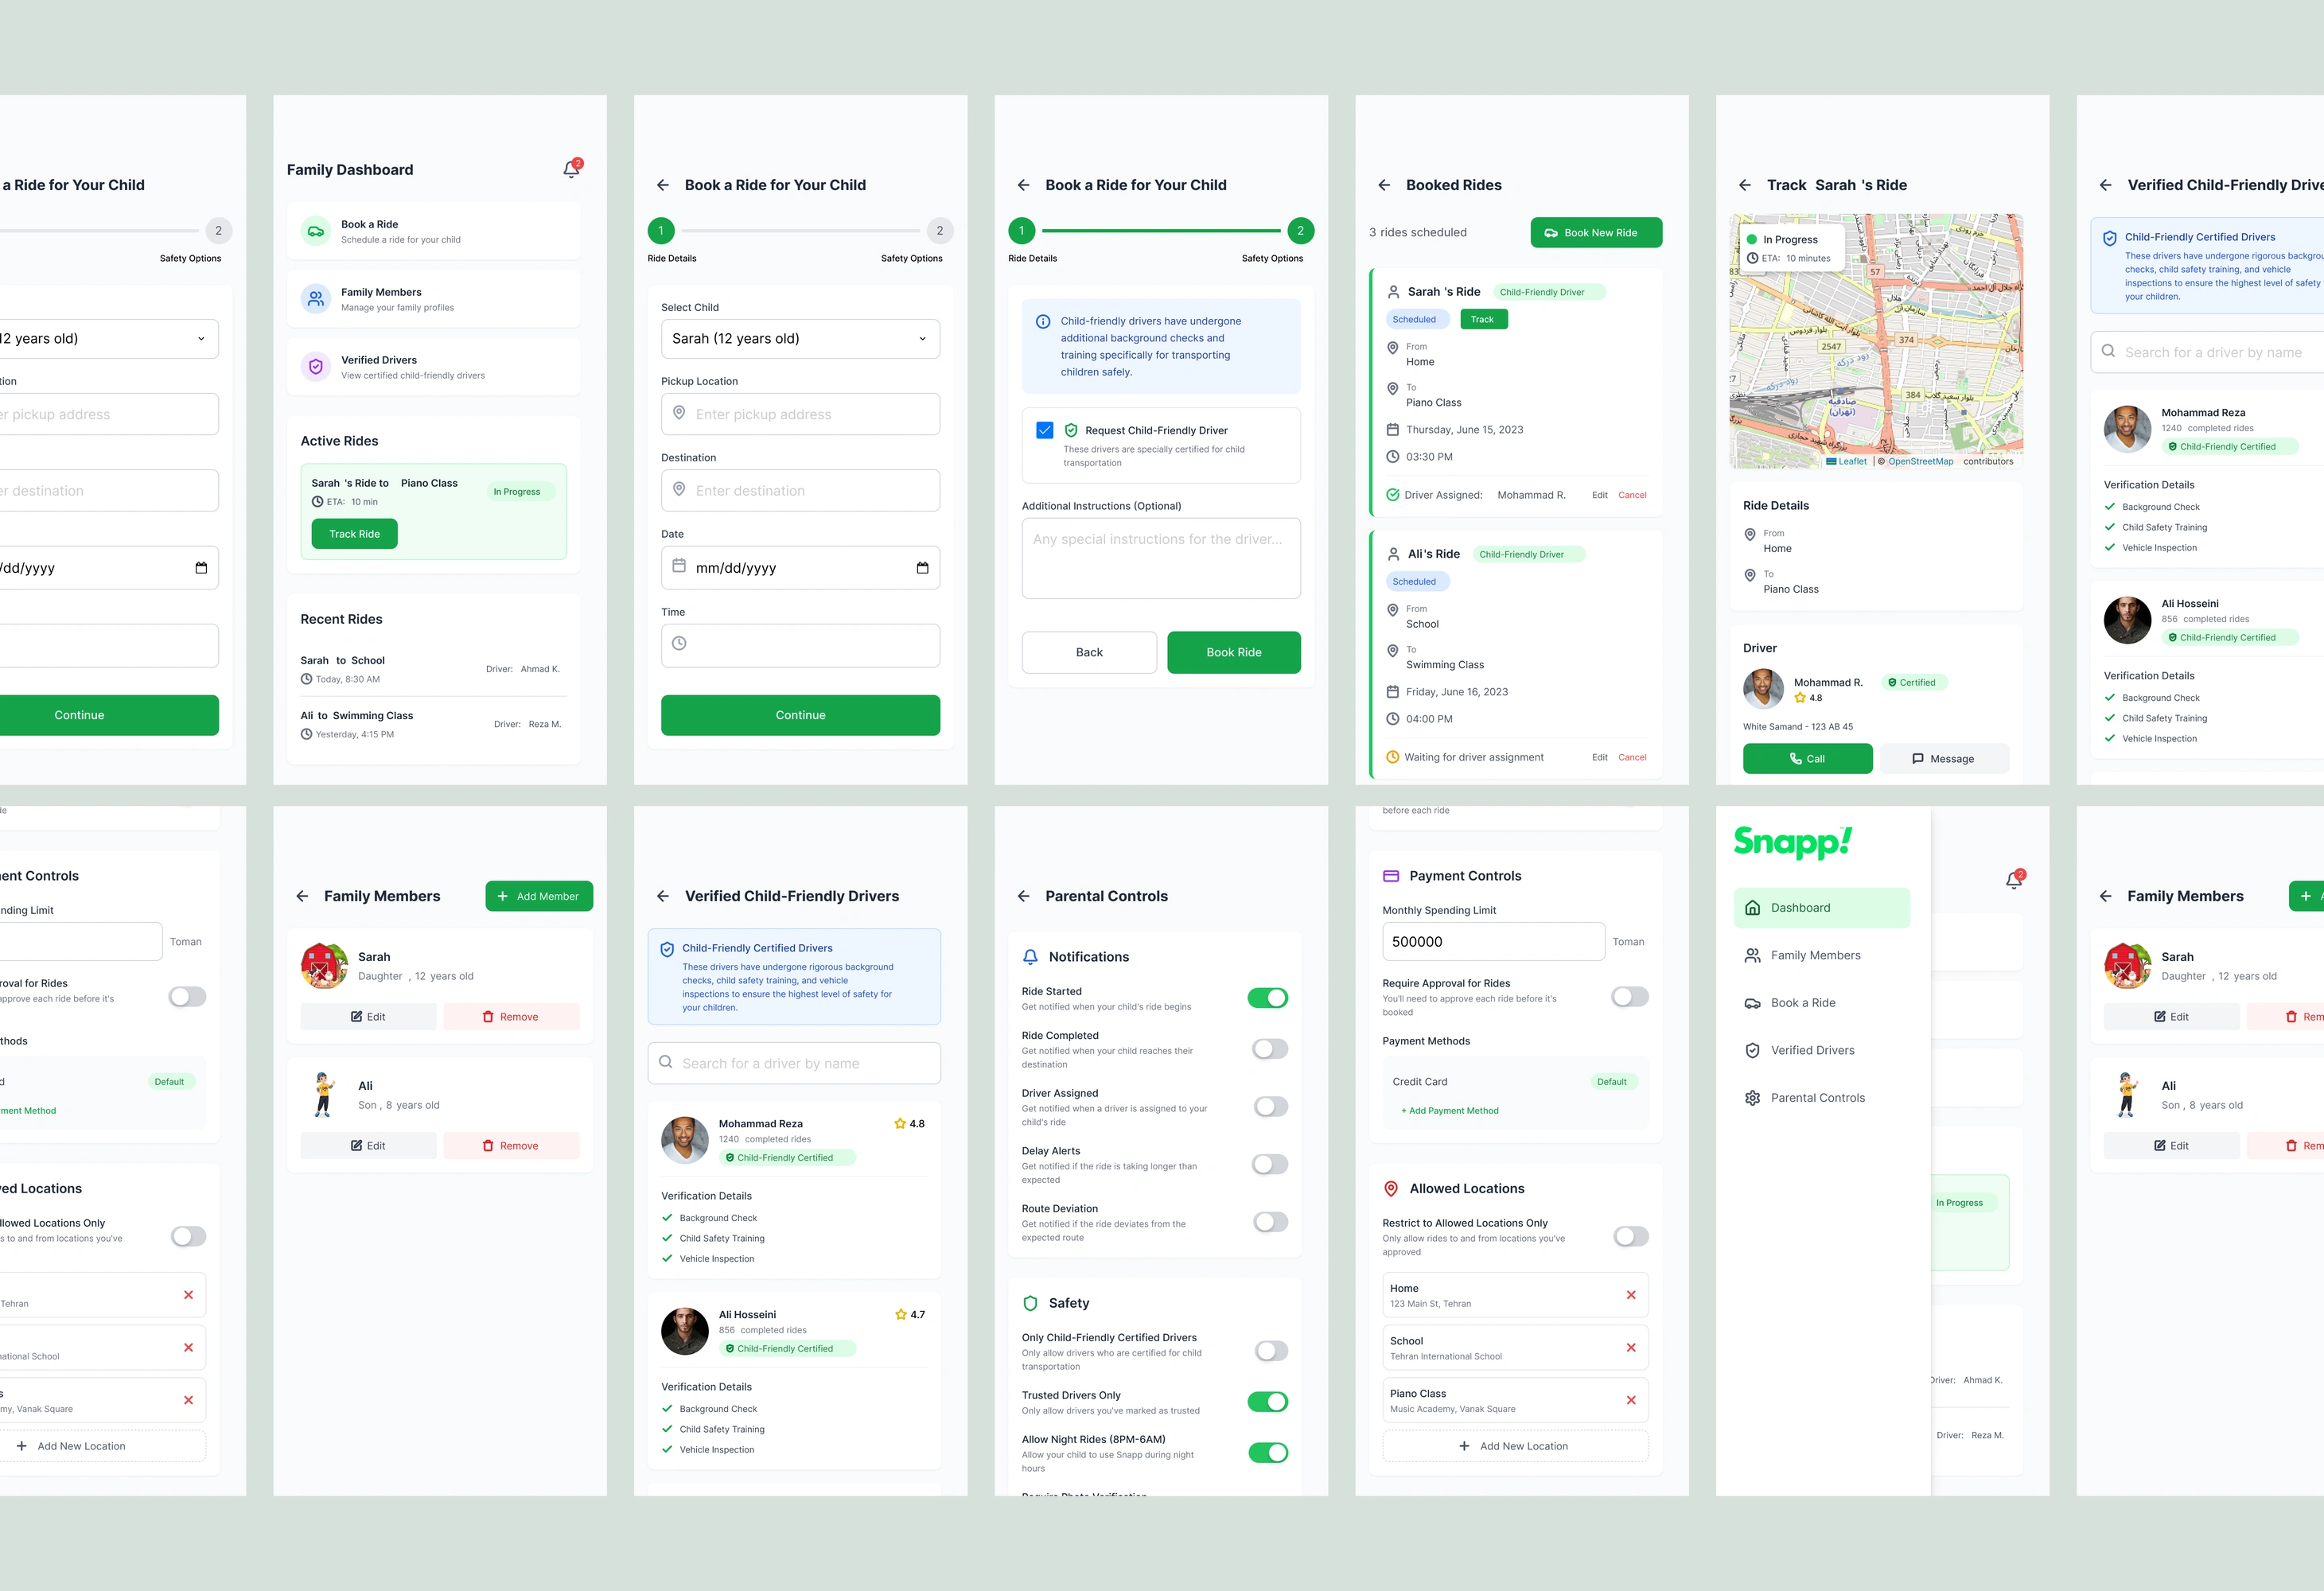Toggle Ride Started notification switch
The height and width of the screenshot is (1591, 2324).
click(1268, 997)
